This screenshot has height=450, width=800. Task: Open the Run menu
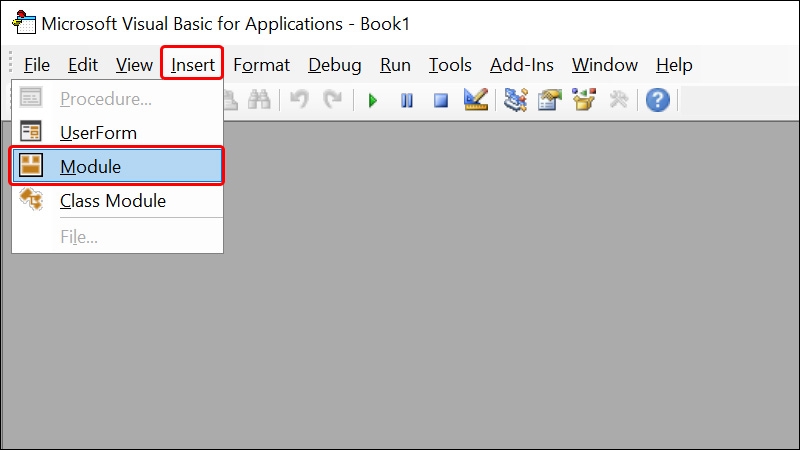[x=395, y=65]
